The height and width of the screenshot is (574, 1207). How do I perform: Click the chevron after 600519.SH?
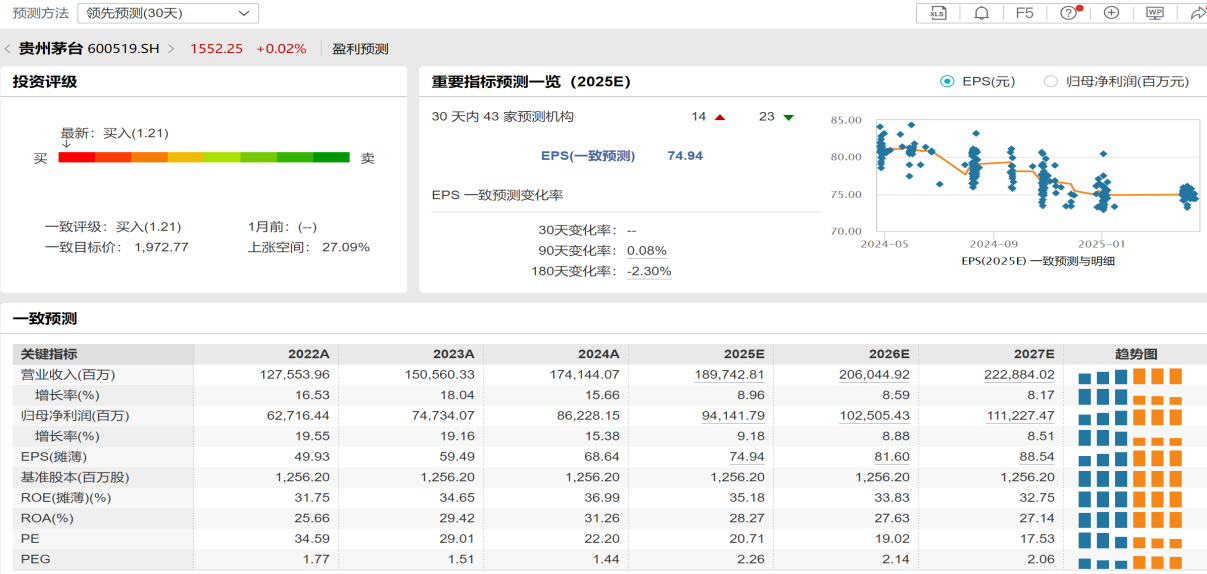coord(171,49)
